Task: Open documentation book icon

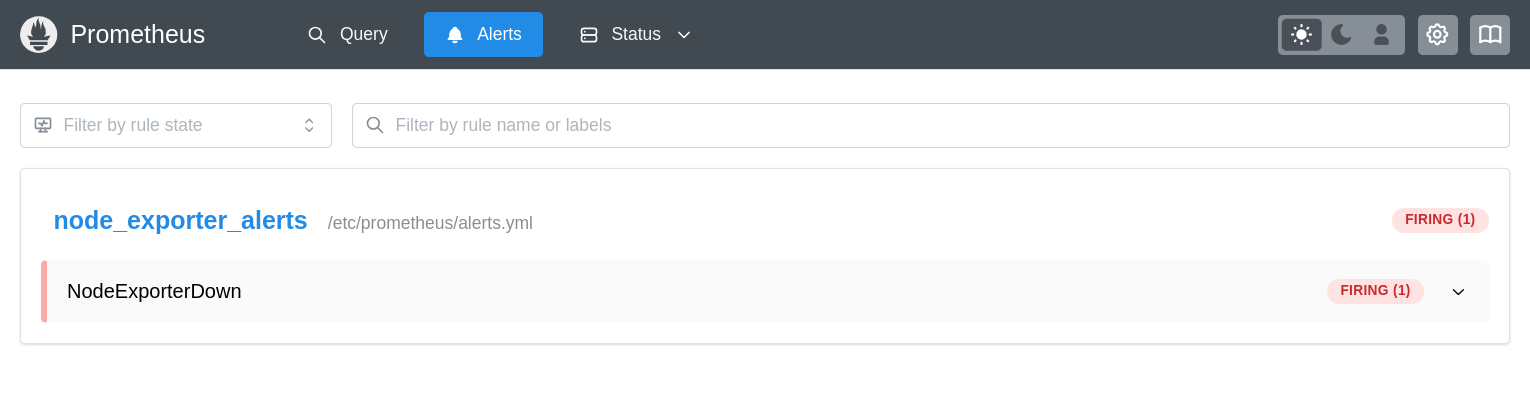Action: tap(1490, 34)
